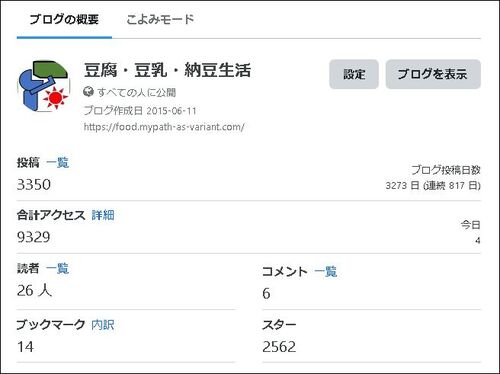
Task: Open the 投稿 一覧 link
Action: click(x=58, y=163)
